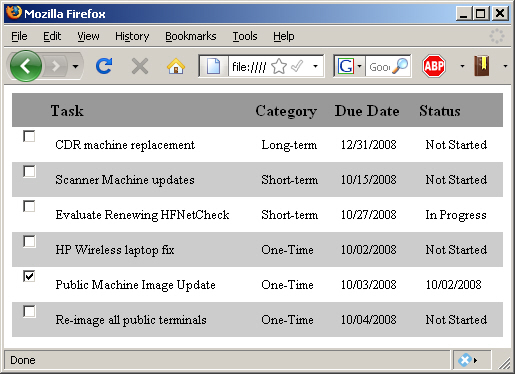Open the address bar history dropdown
Viewport: 515px width, 374px height.
(315, 66)
